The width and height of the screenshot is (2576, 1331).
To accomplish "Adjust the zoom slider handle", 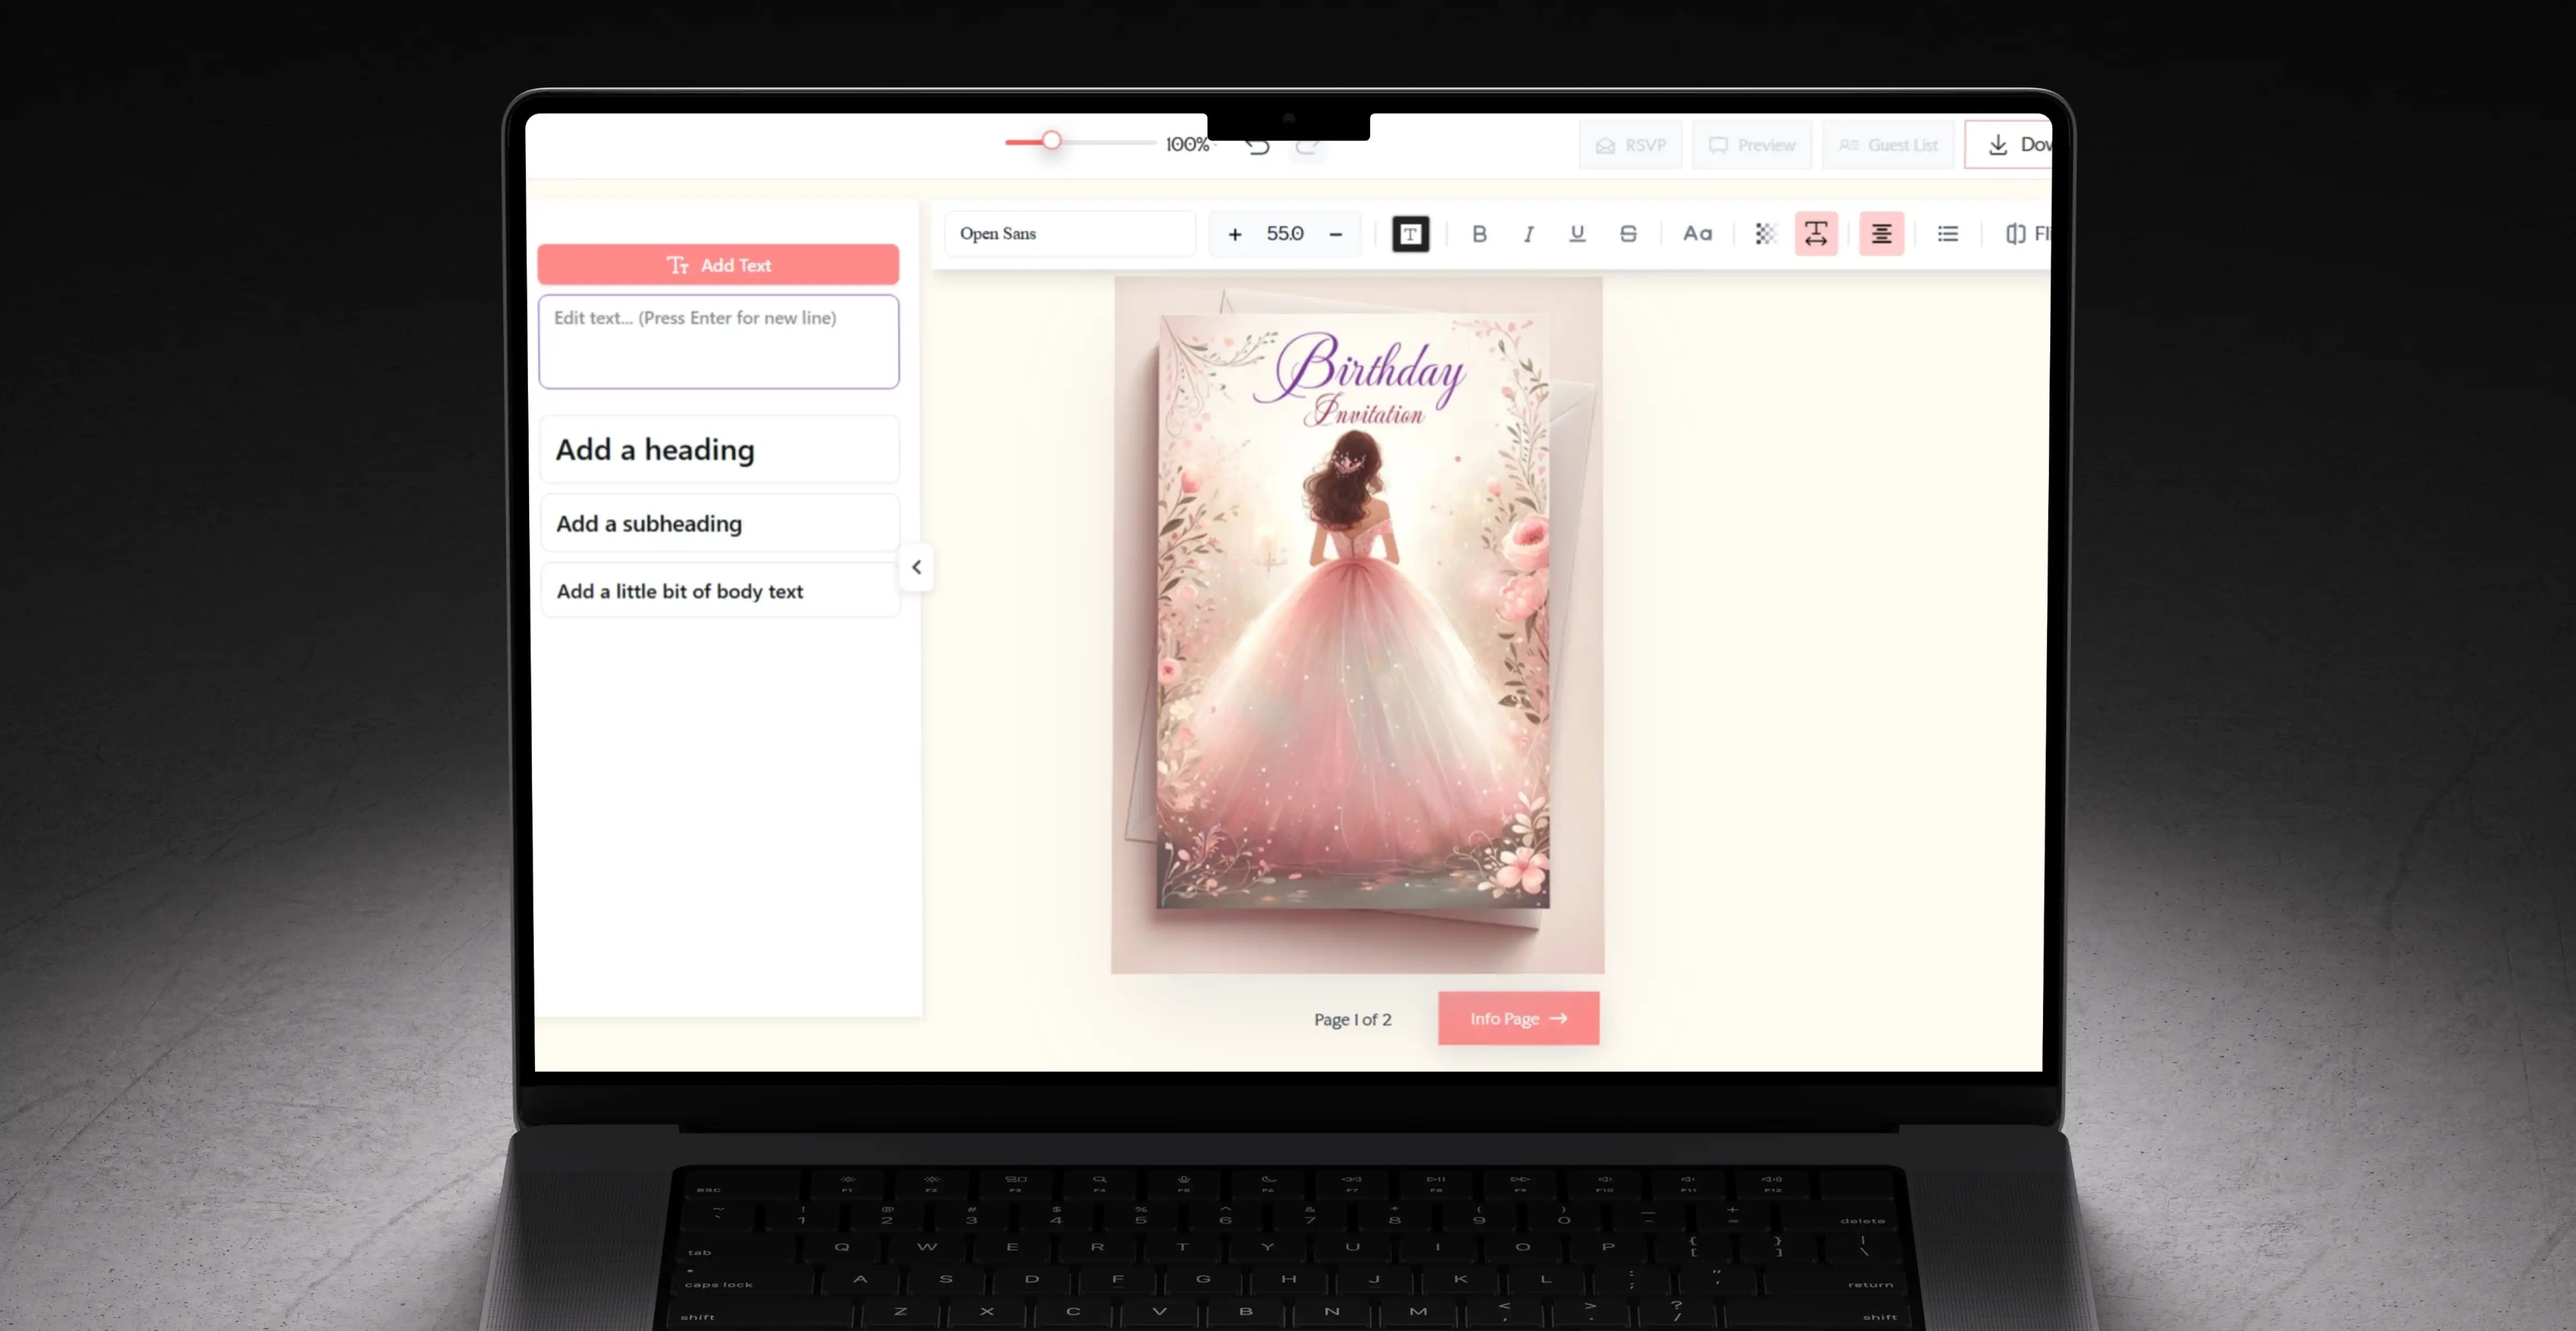I will pos(1051,141).
